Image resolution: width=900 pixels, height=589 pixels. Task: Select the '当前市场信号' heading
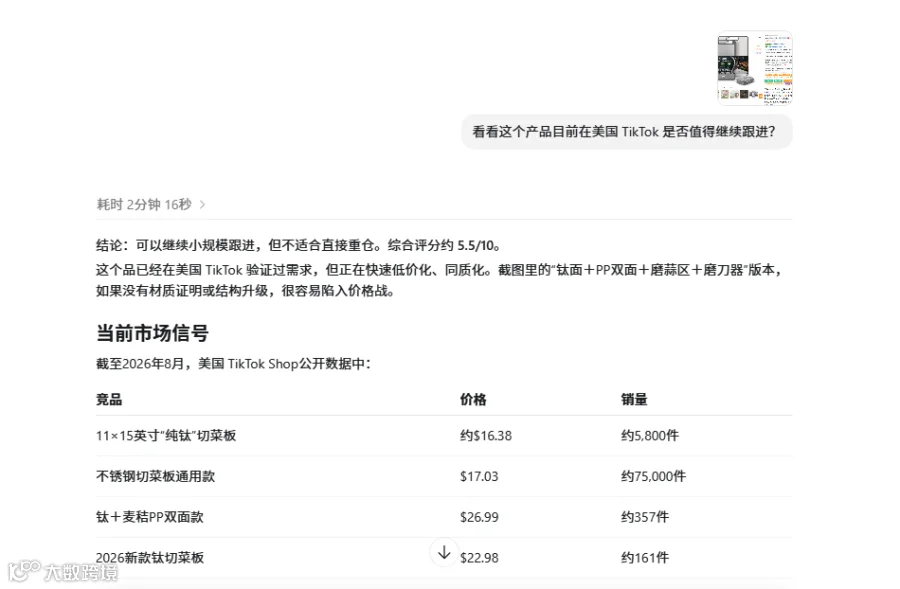(152, 333)
